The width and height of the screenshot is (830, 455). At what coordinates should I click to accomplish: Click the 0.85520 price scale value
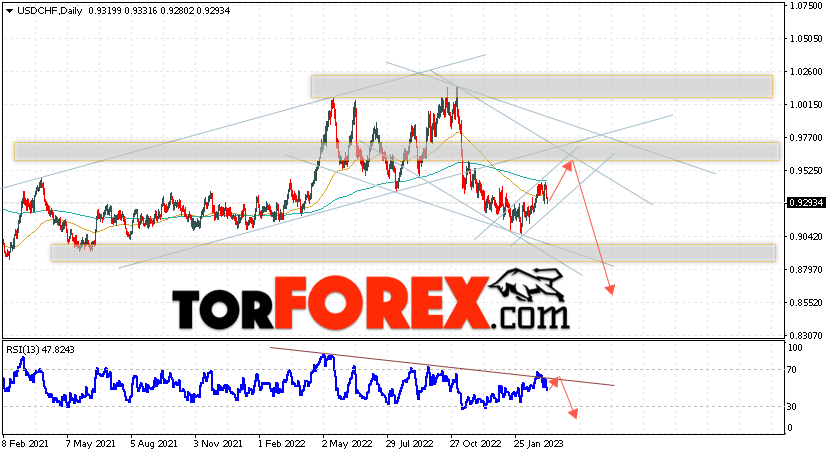[806, 303]
